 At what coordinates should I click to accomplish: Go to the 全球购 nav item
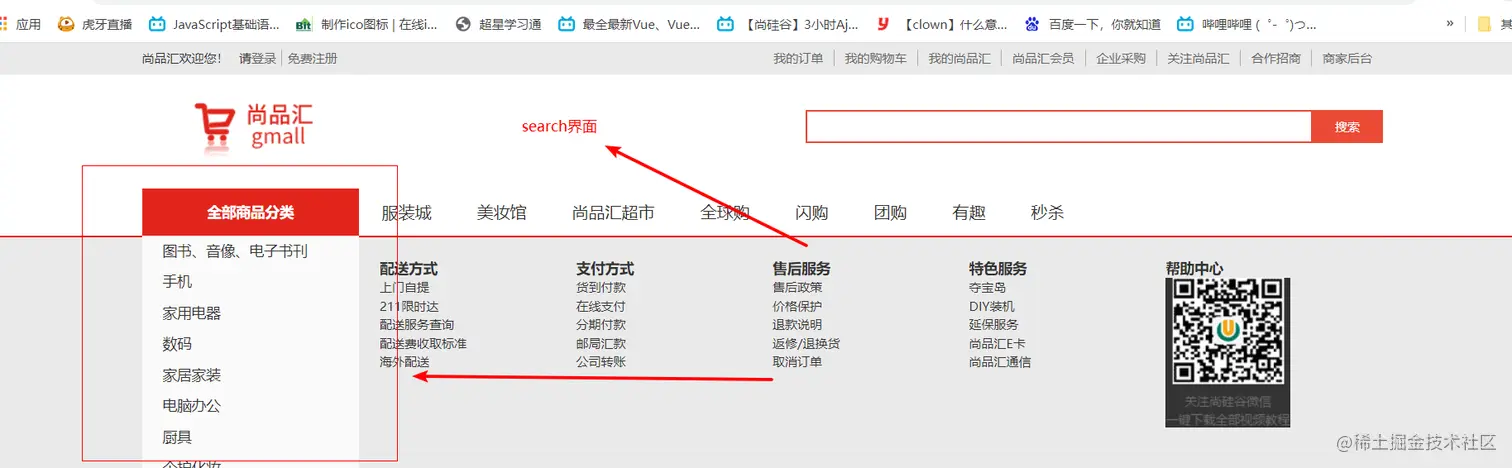[x=725, y=212]
